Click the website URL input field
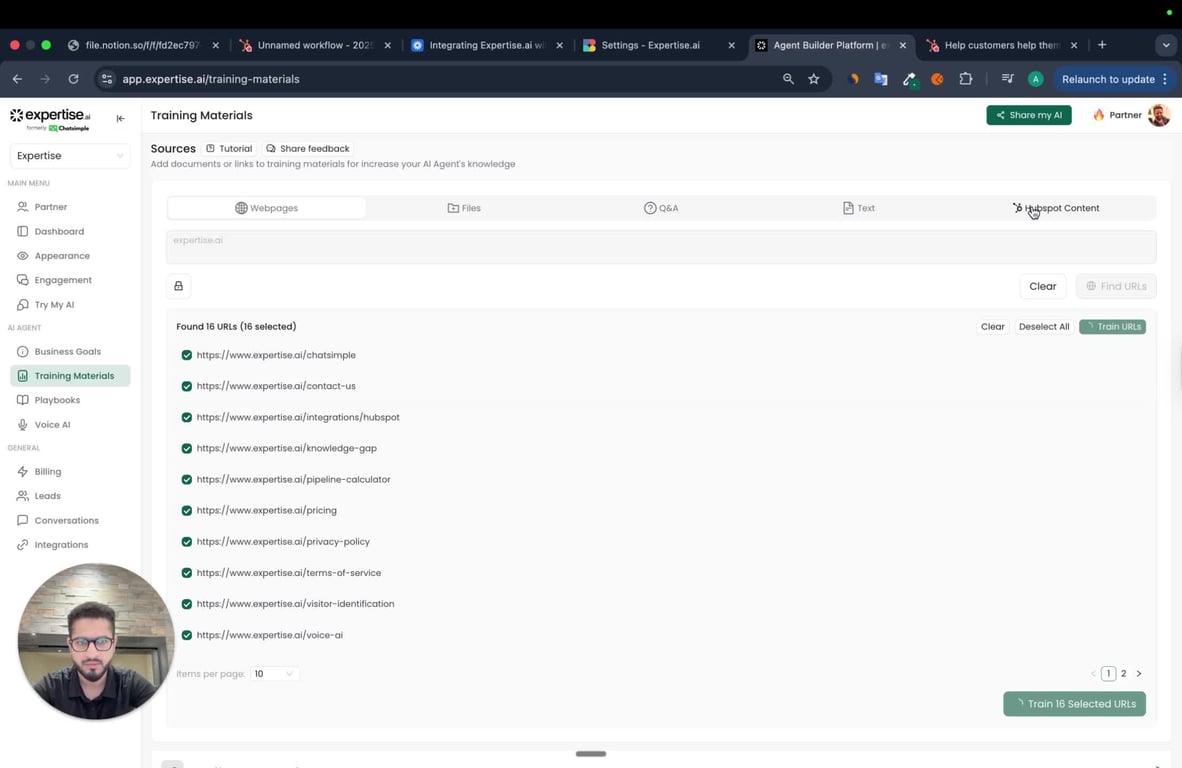Viewport: 1182px width, 768px height. tap(660, 247)
